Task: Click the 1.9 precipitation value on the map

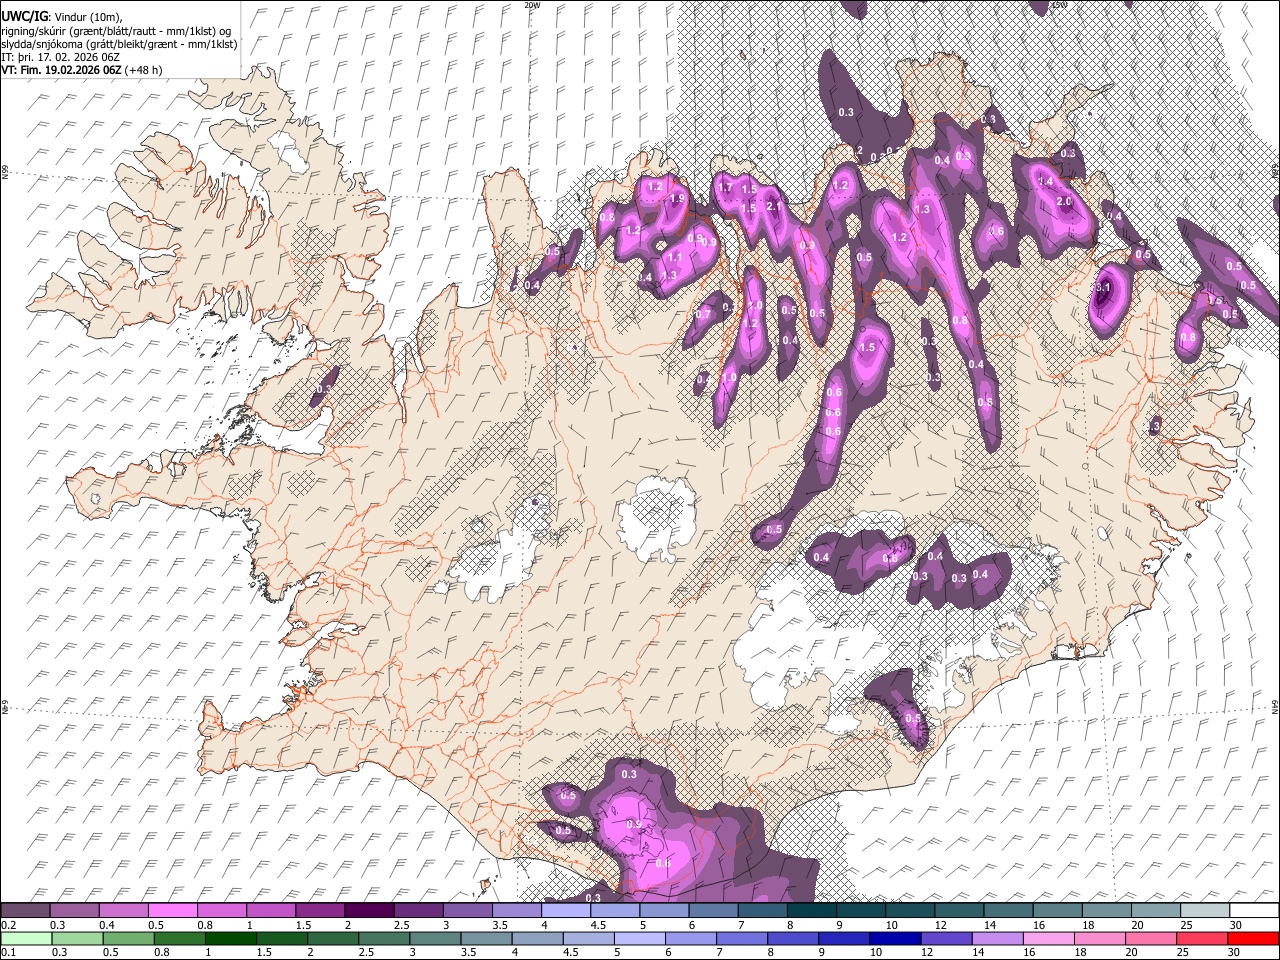Action: pyautogui.click(x=677, y=199)
